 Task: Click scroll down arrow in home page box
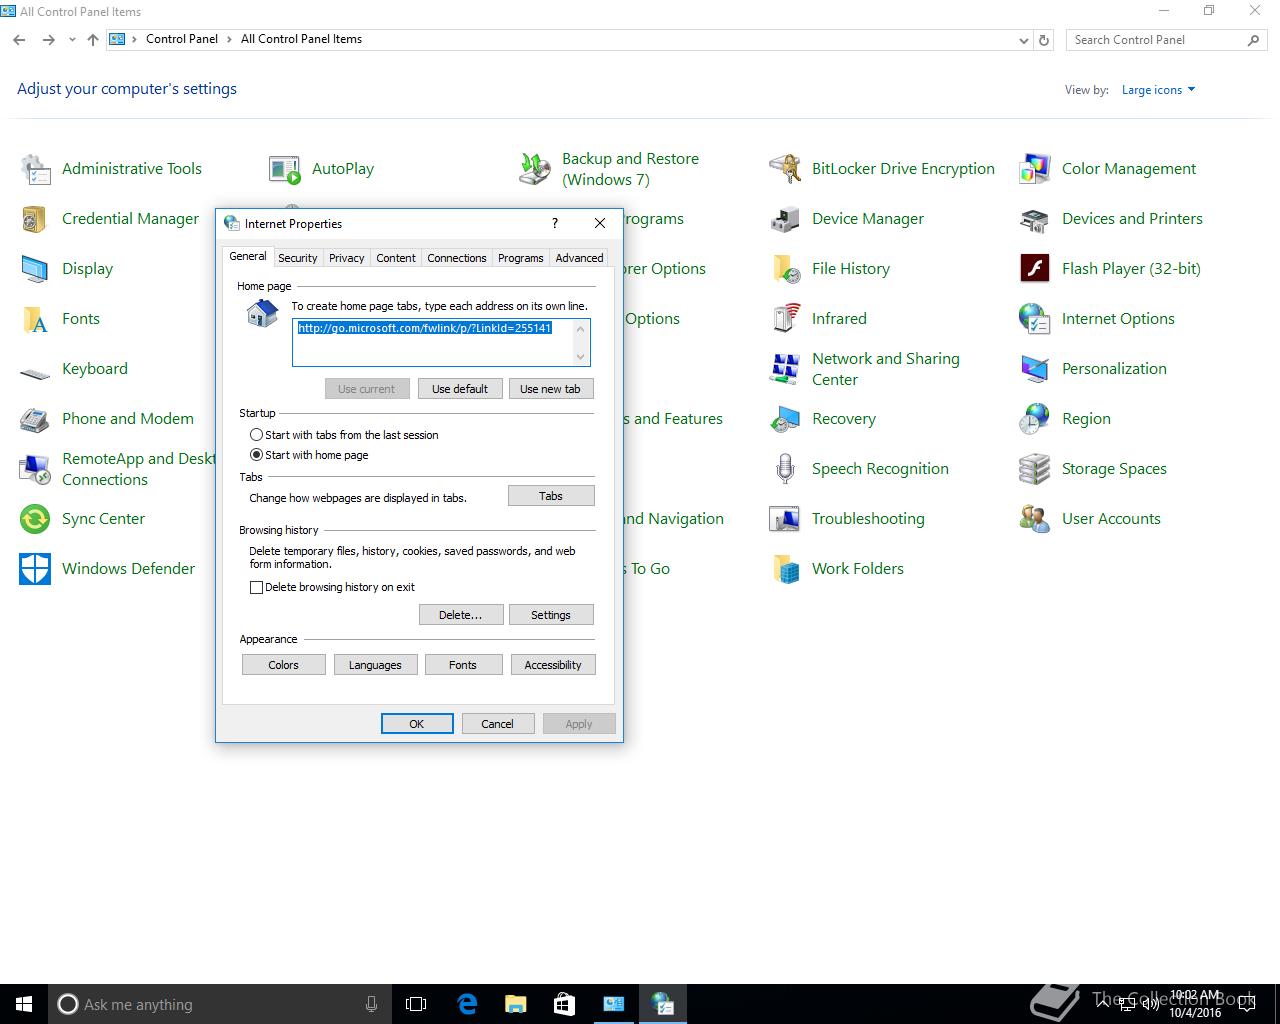coord(580,357)
